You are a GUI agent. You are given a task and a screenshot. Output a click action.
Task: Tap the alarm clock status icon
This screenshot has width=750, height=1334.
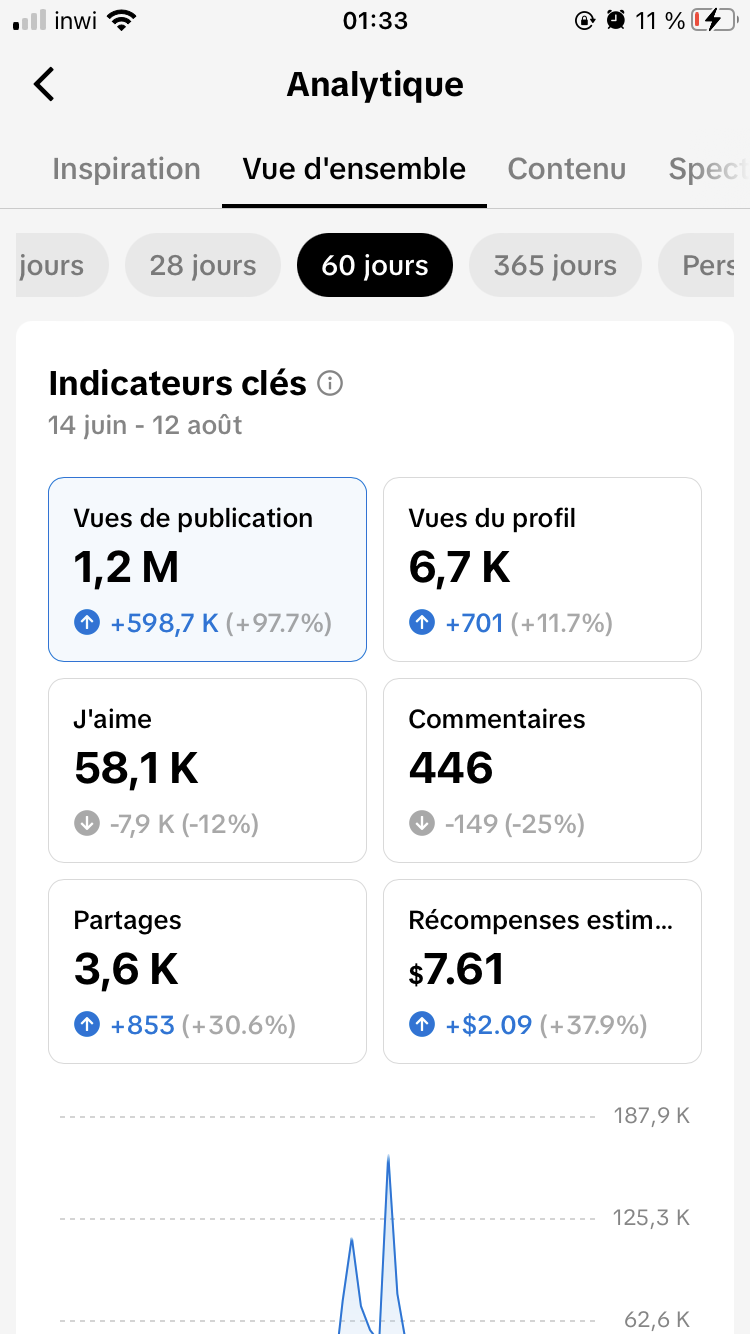pos(617,20)
